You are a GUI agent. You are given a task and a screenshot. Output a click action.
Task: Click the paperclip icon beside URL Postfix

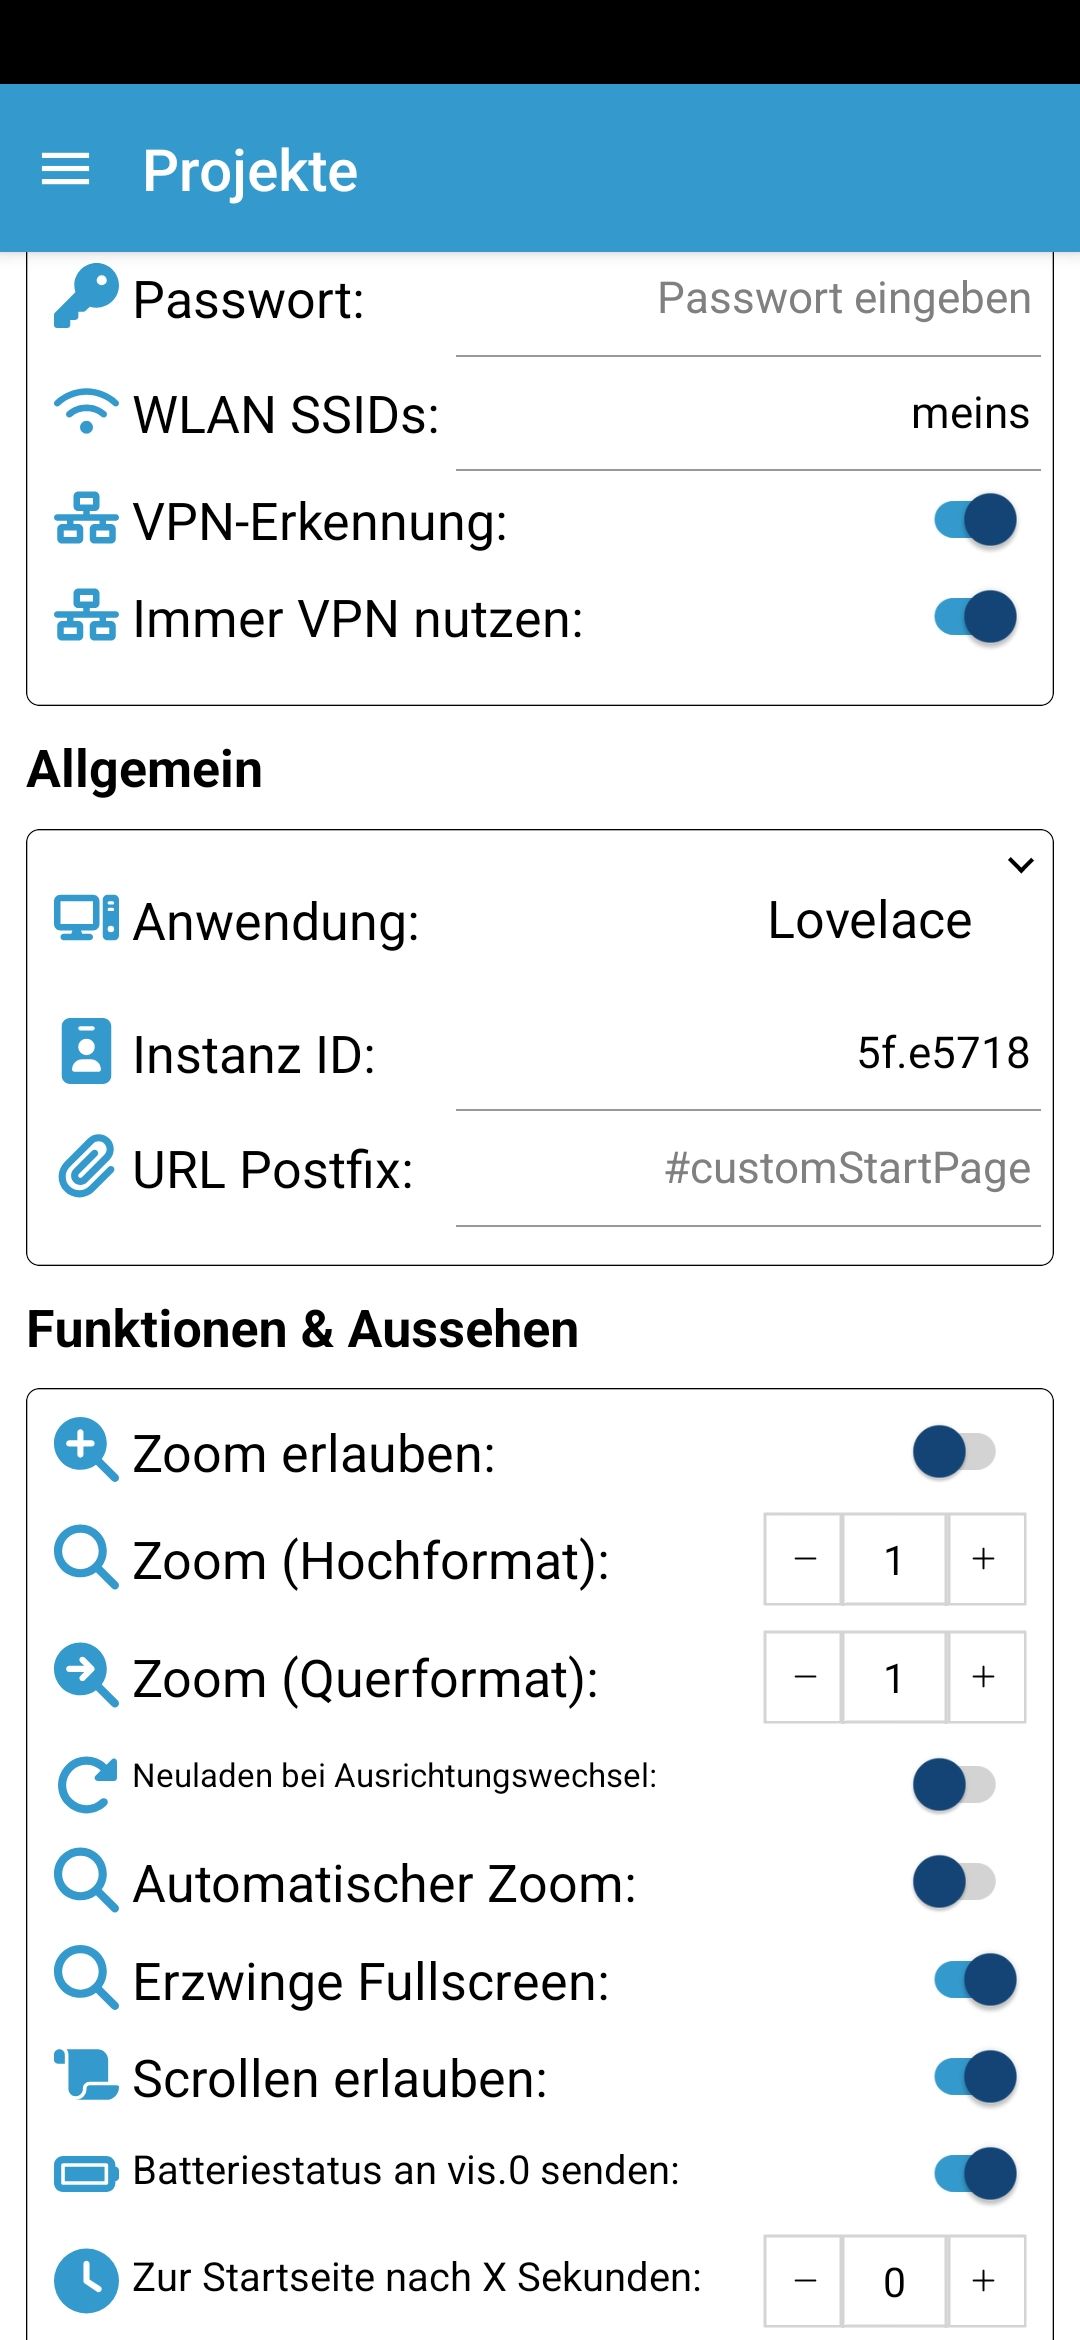pyautogui.click(x=86, y=1166)
